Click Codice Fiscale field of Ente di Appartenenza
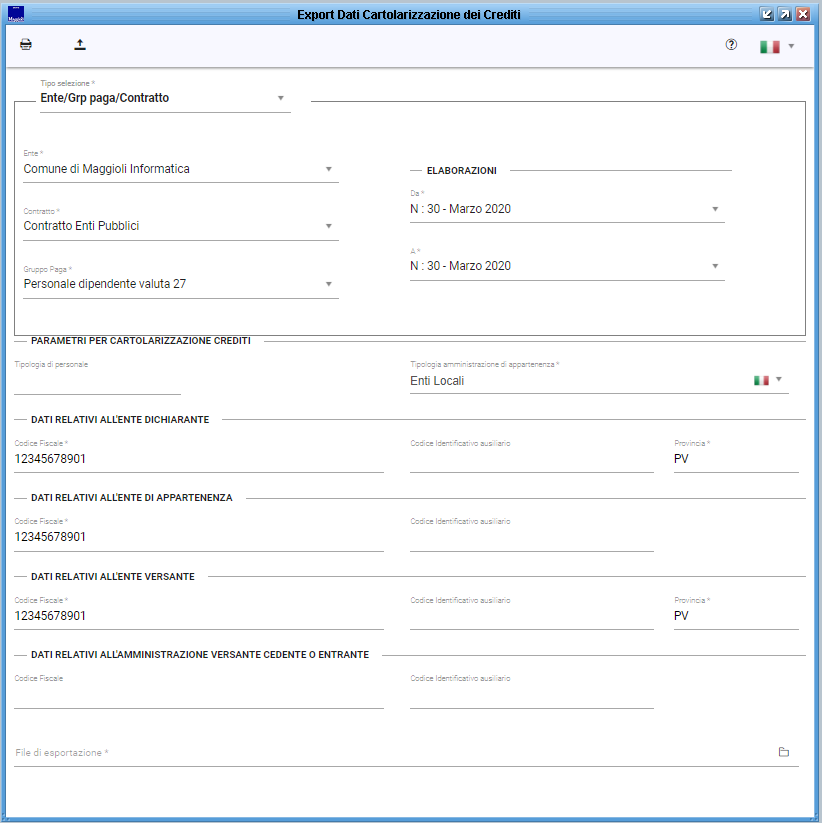 [199, 537]
